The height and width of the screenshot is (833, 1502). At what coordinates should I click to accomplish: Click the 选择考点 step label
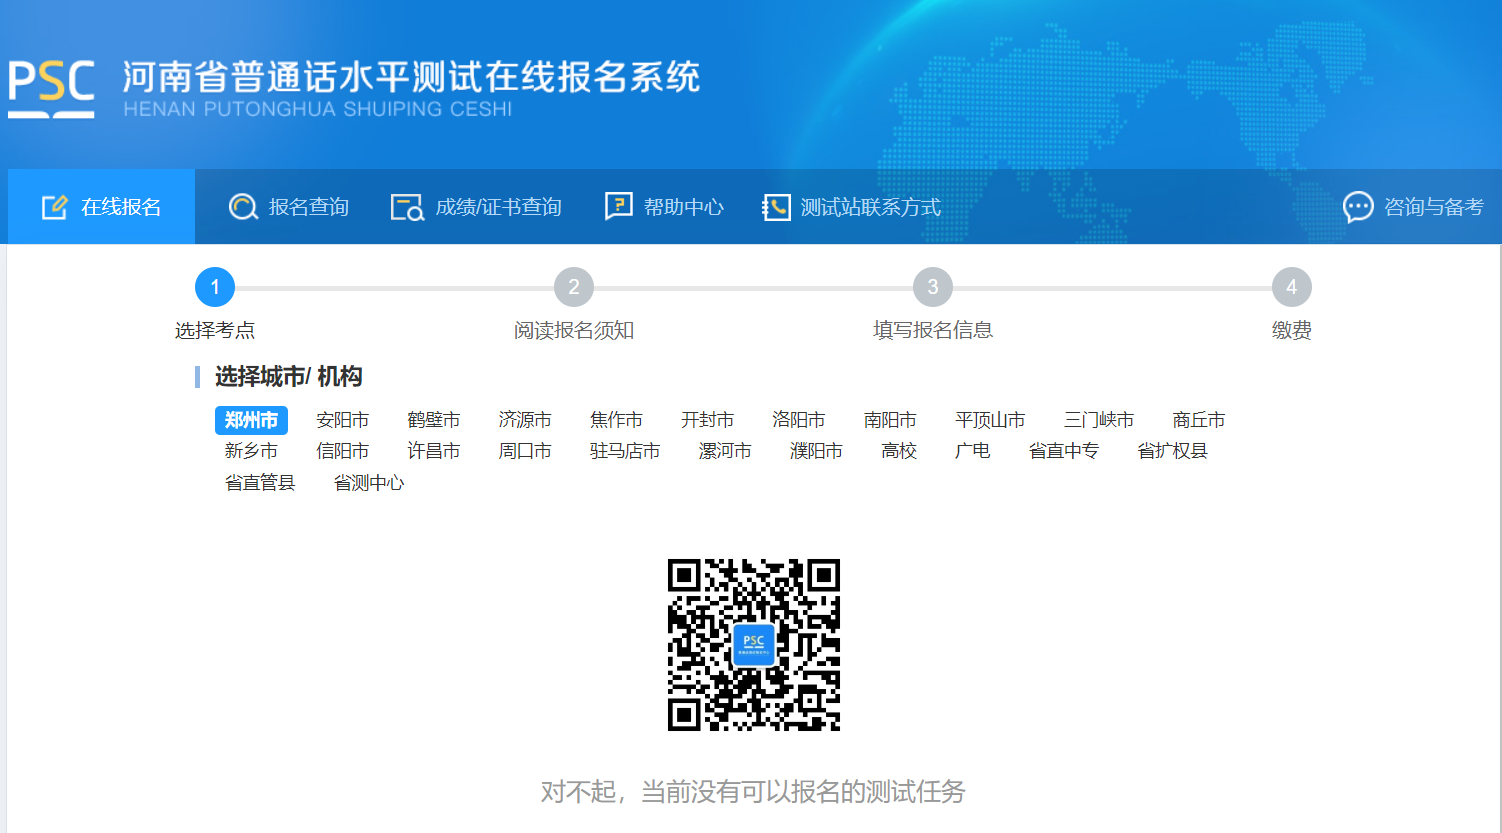(x=215, y=330)
